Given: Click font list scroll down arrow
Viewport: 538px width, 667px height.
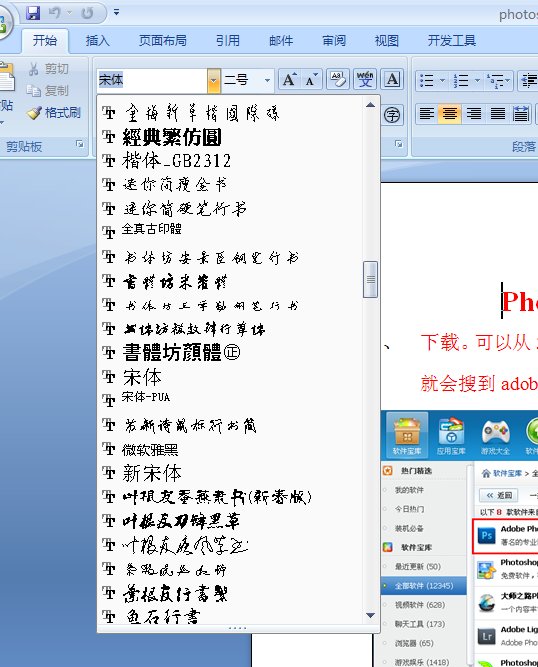Looking at the screenshot, I should pos(370,616).
